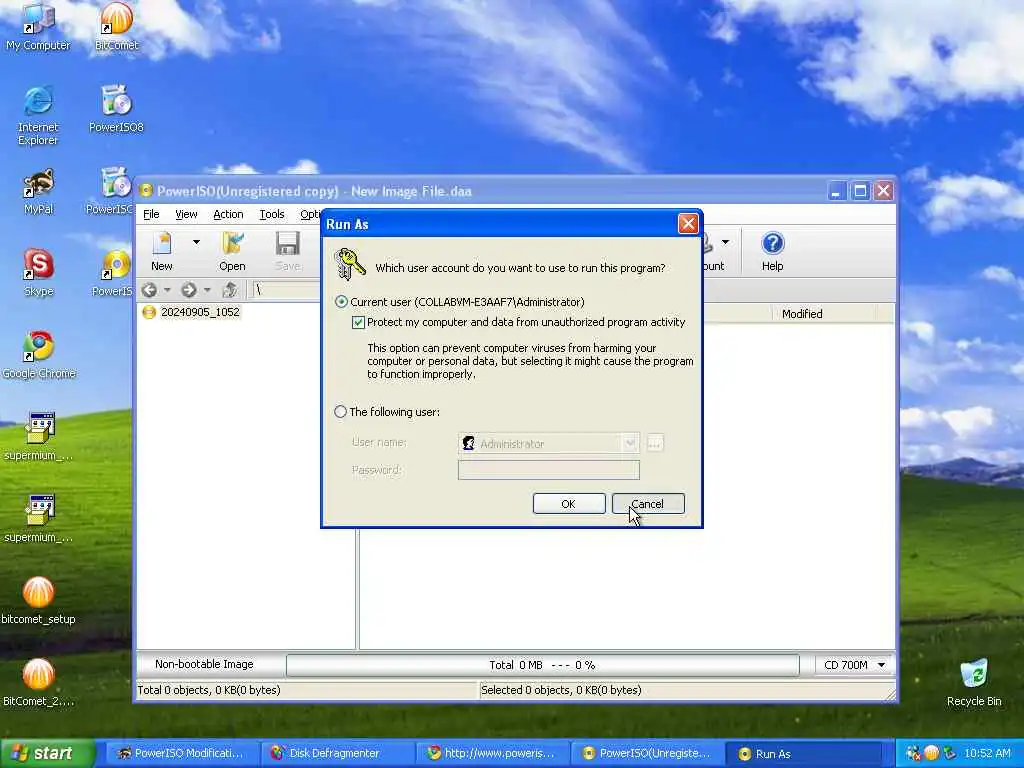This screenshot has height=768, width=1024.
Task: Open Tools menu in PowerISO
Action: [x=272, y=214]
